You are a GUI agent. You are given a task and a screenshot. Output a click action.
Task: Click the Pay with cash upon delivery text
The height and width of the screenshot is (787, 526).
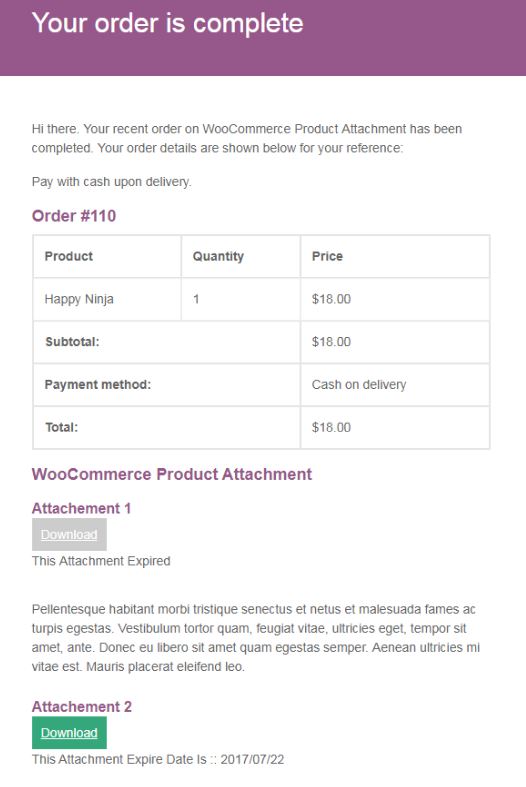point(111,182)
